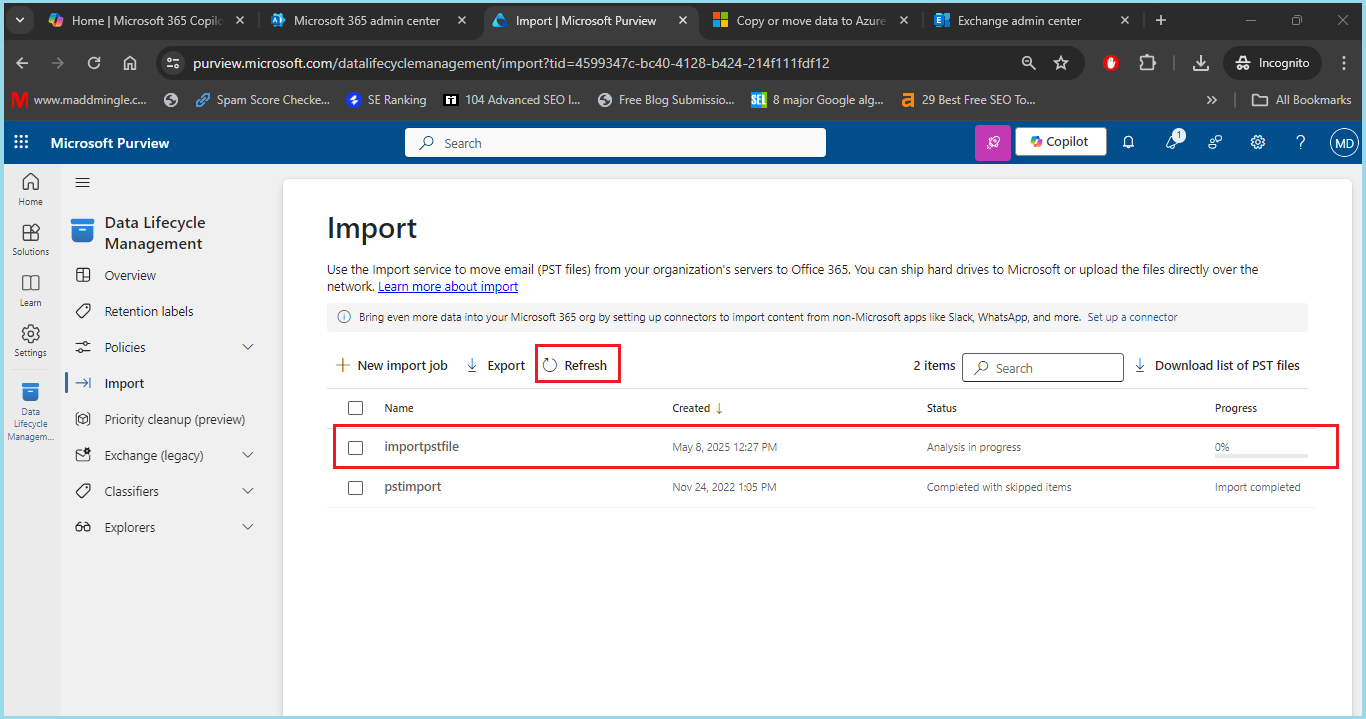
Task: Open the help question mark icon
Action: (1301, 143)
